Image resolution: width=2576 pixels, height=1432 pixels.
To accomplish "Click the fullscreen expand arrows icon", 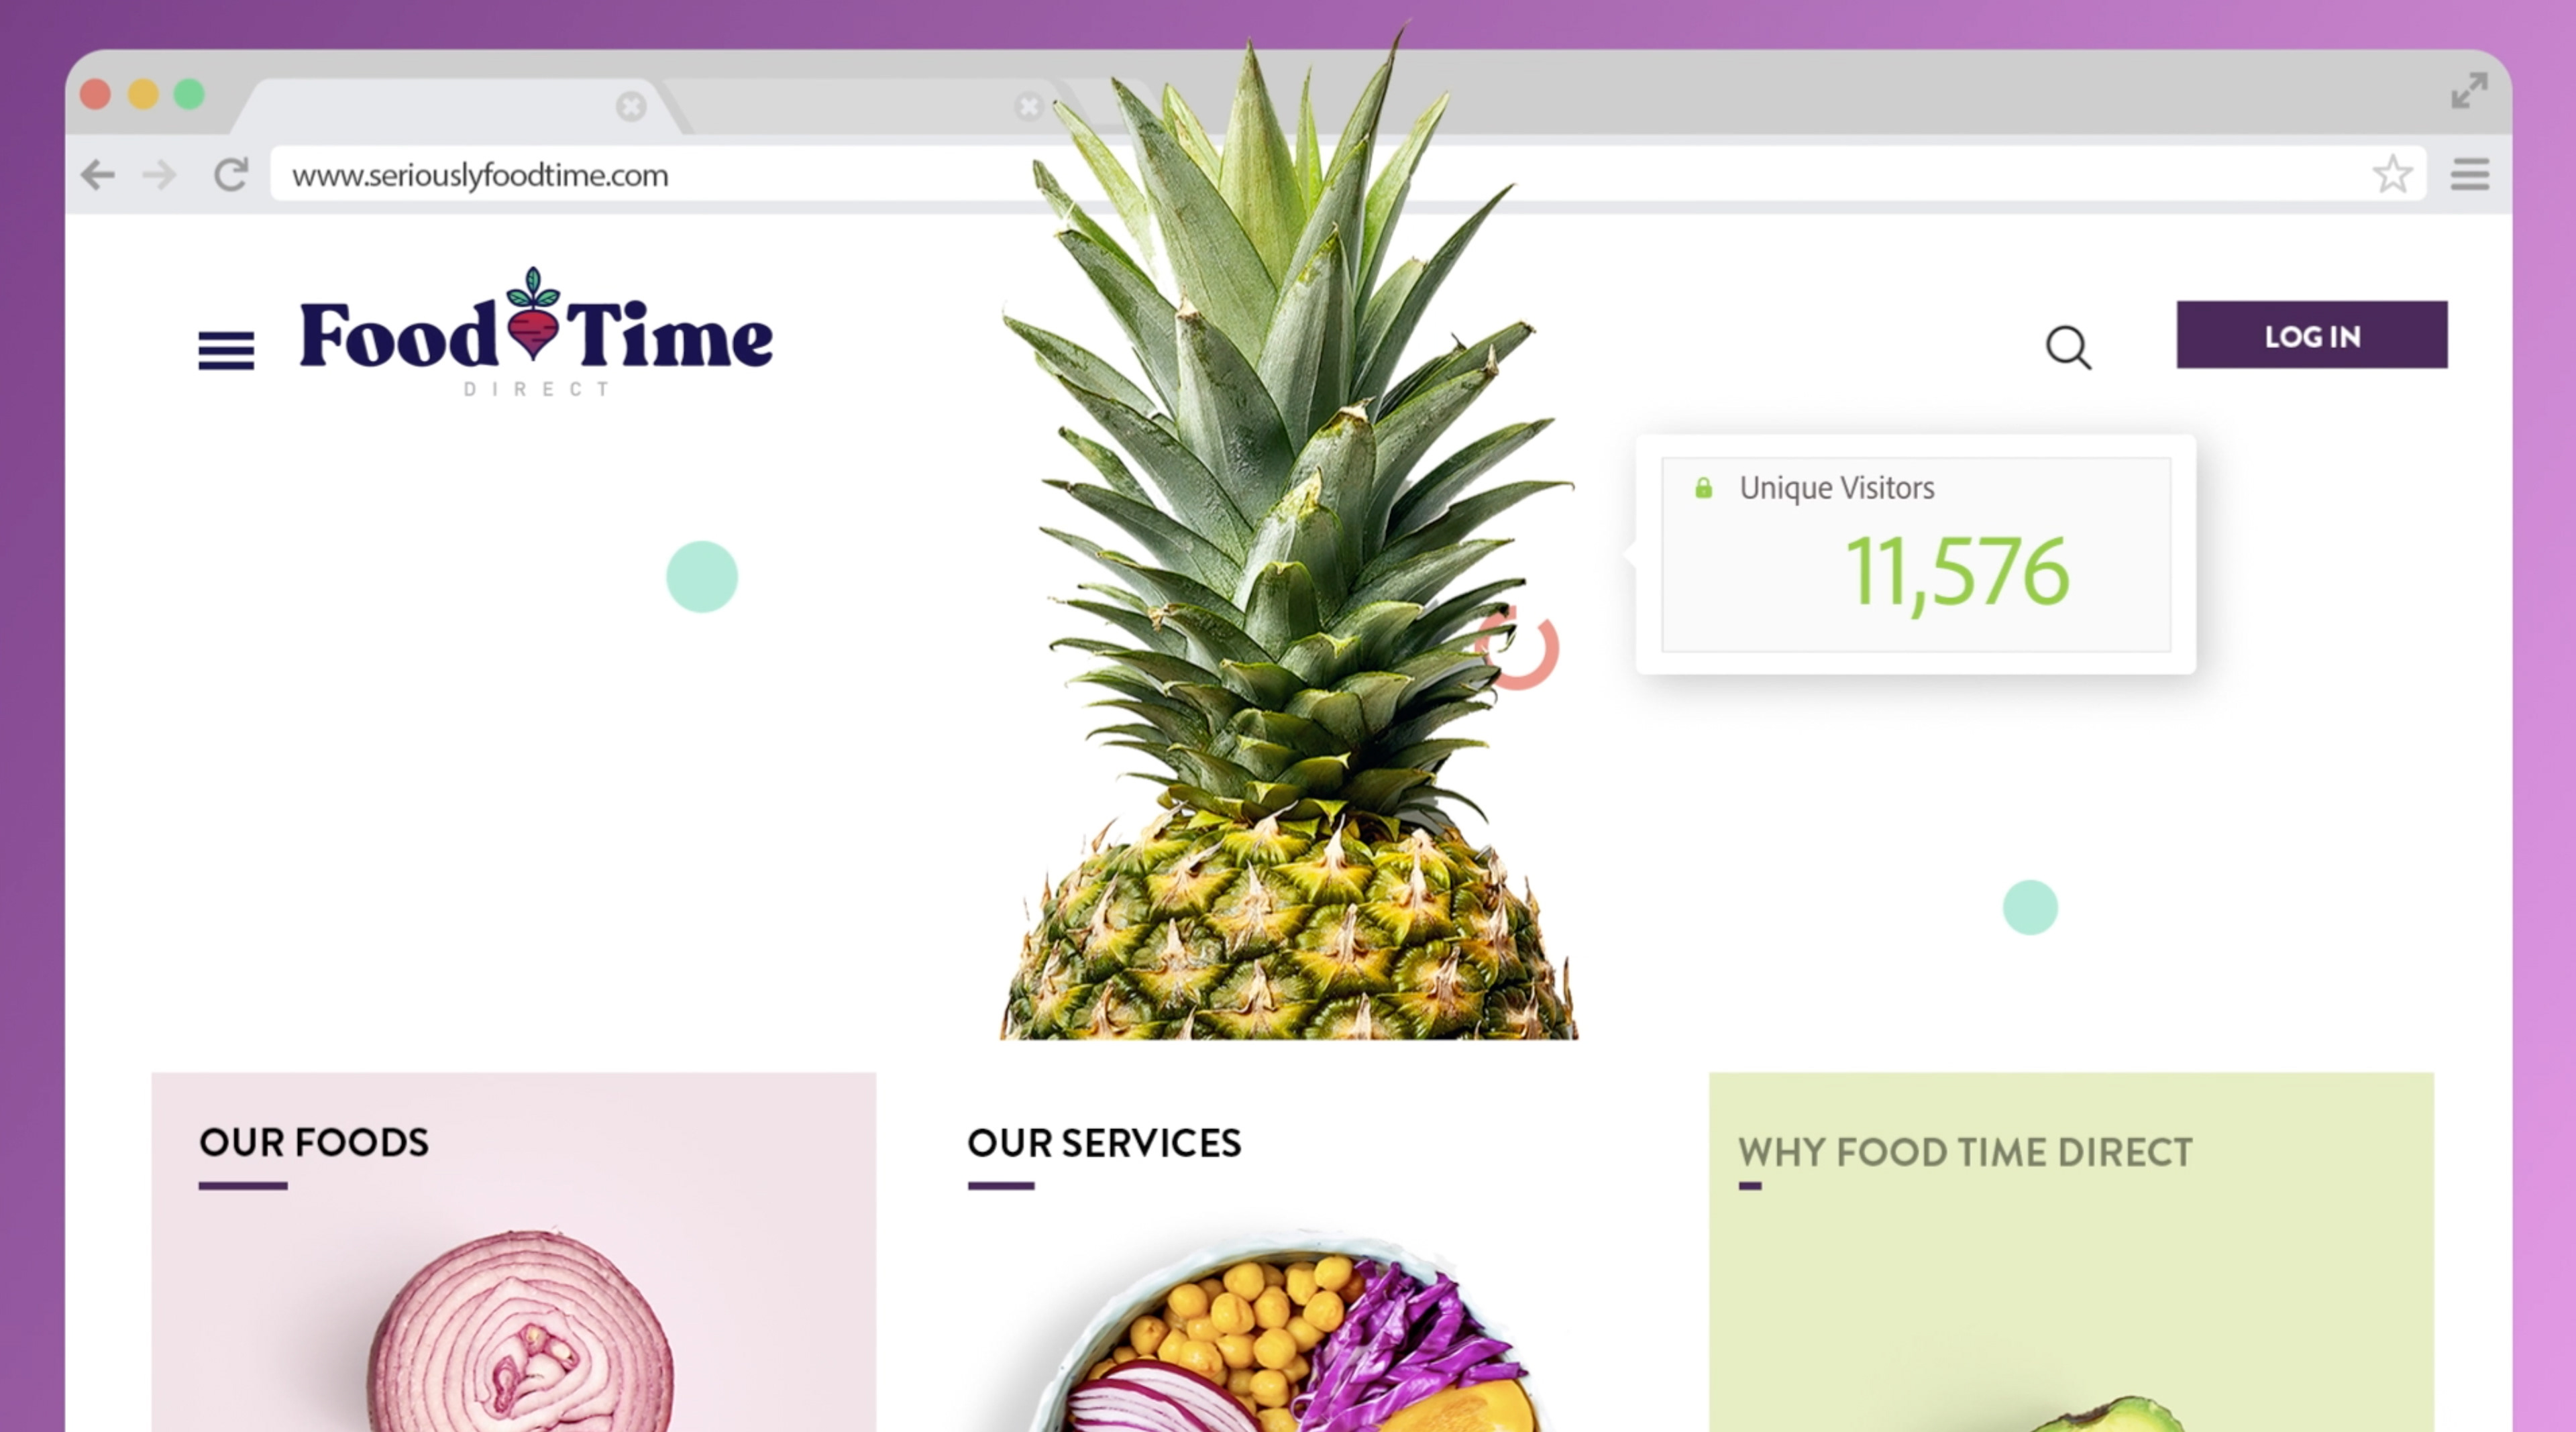I will point(2469,91).
